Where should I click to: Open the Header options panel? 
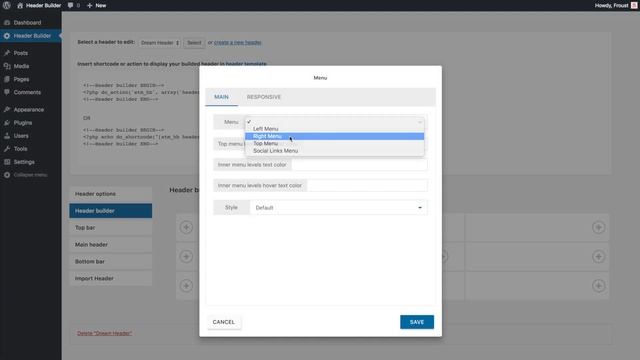[x=111, y=194]
